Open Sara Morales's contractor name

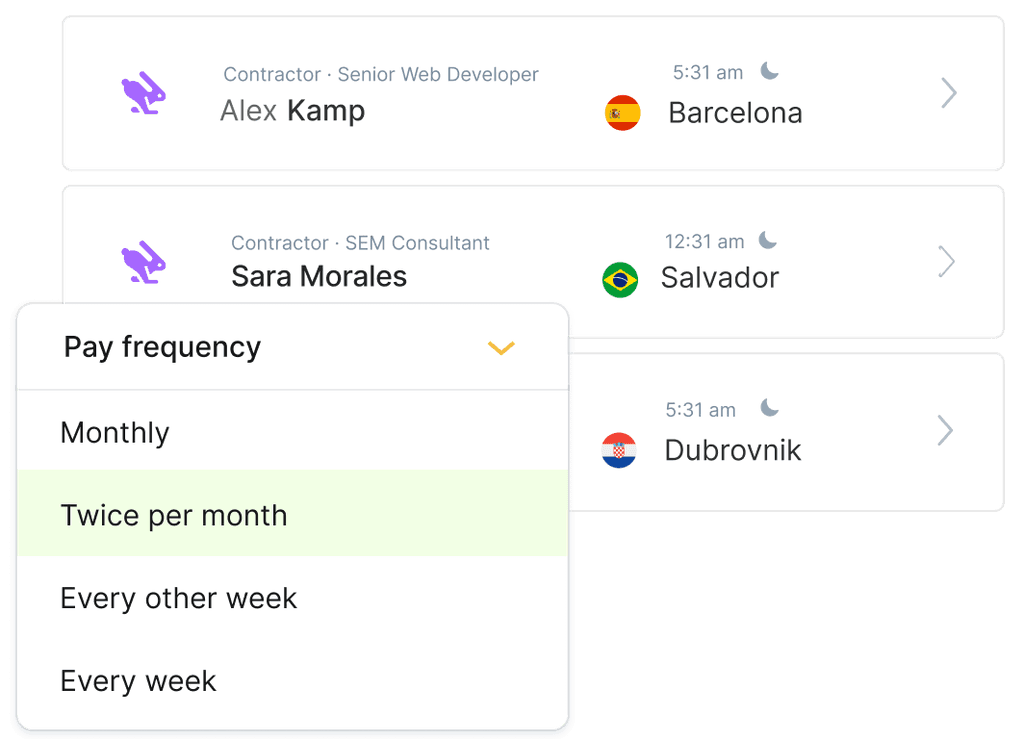(x=319, y=276)
